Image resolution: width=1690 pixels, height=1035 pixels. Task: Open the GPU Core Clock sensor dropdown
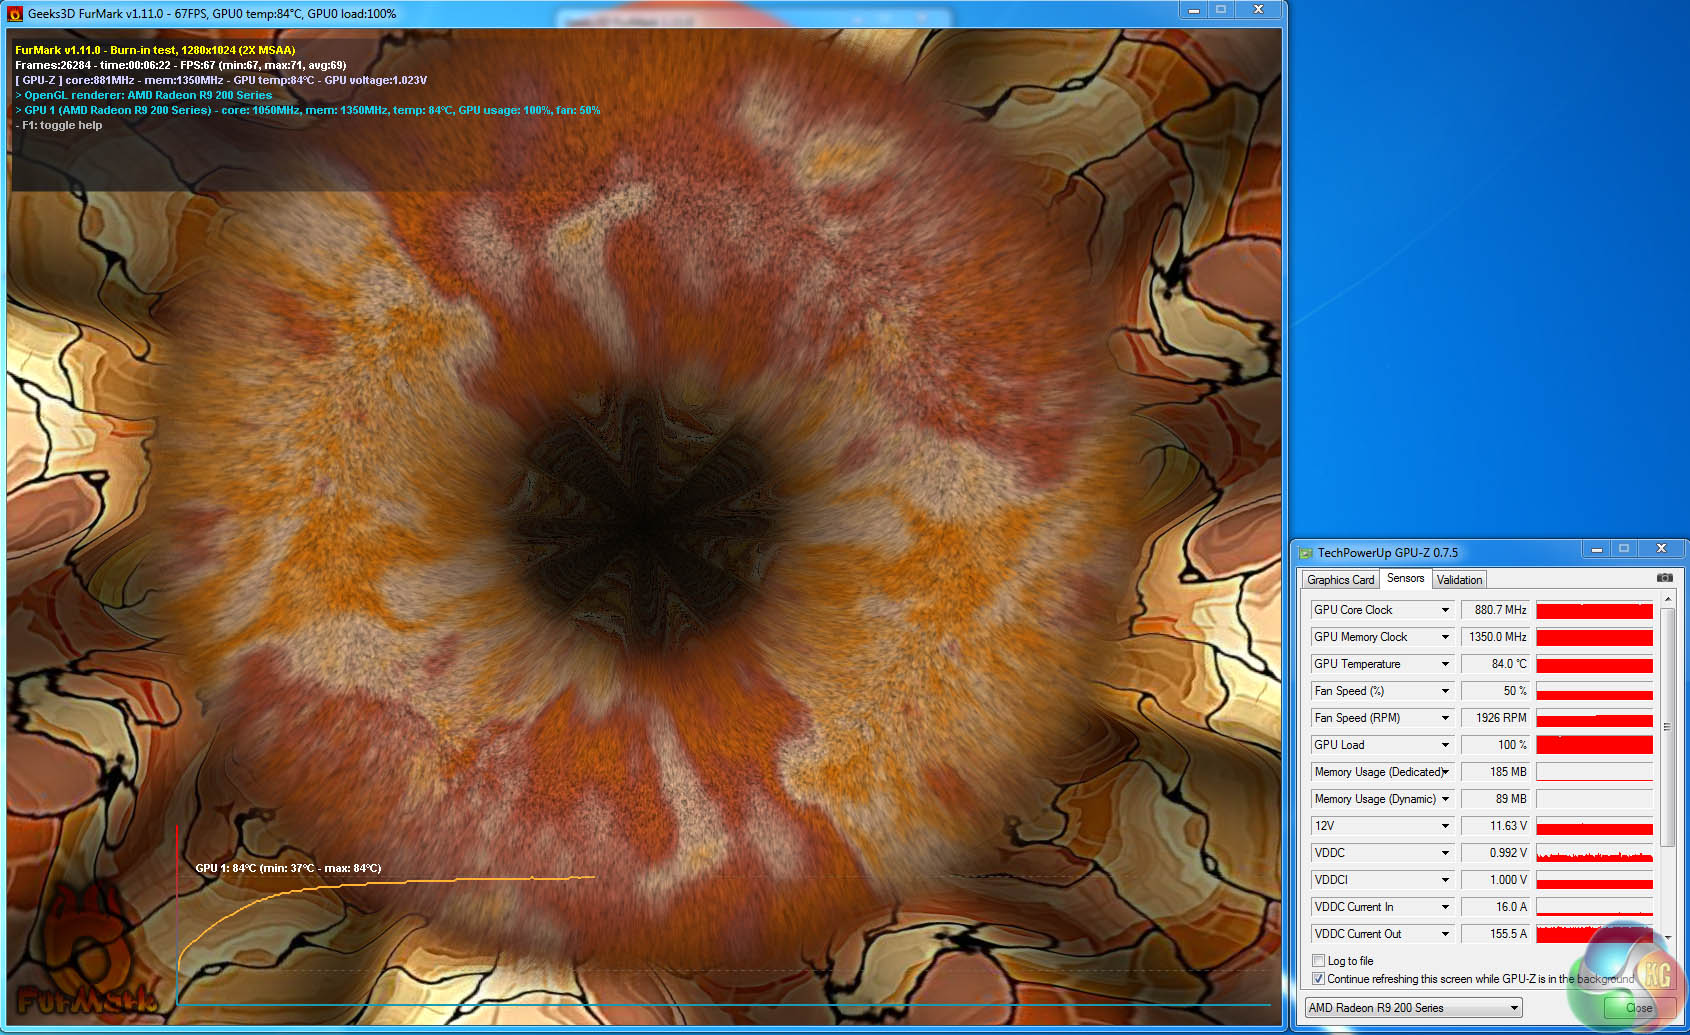coord(1444,610)
